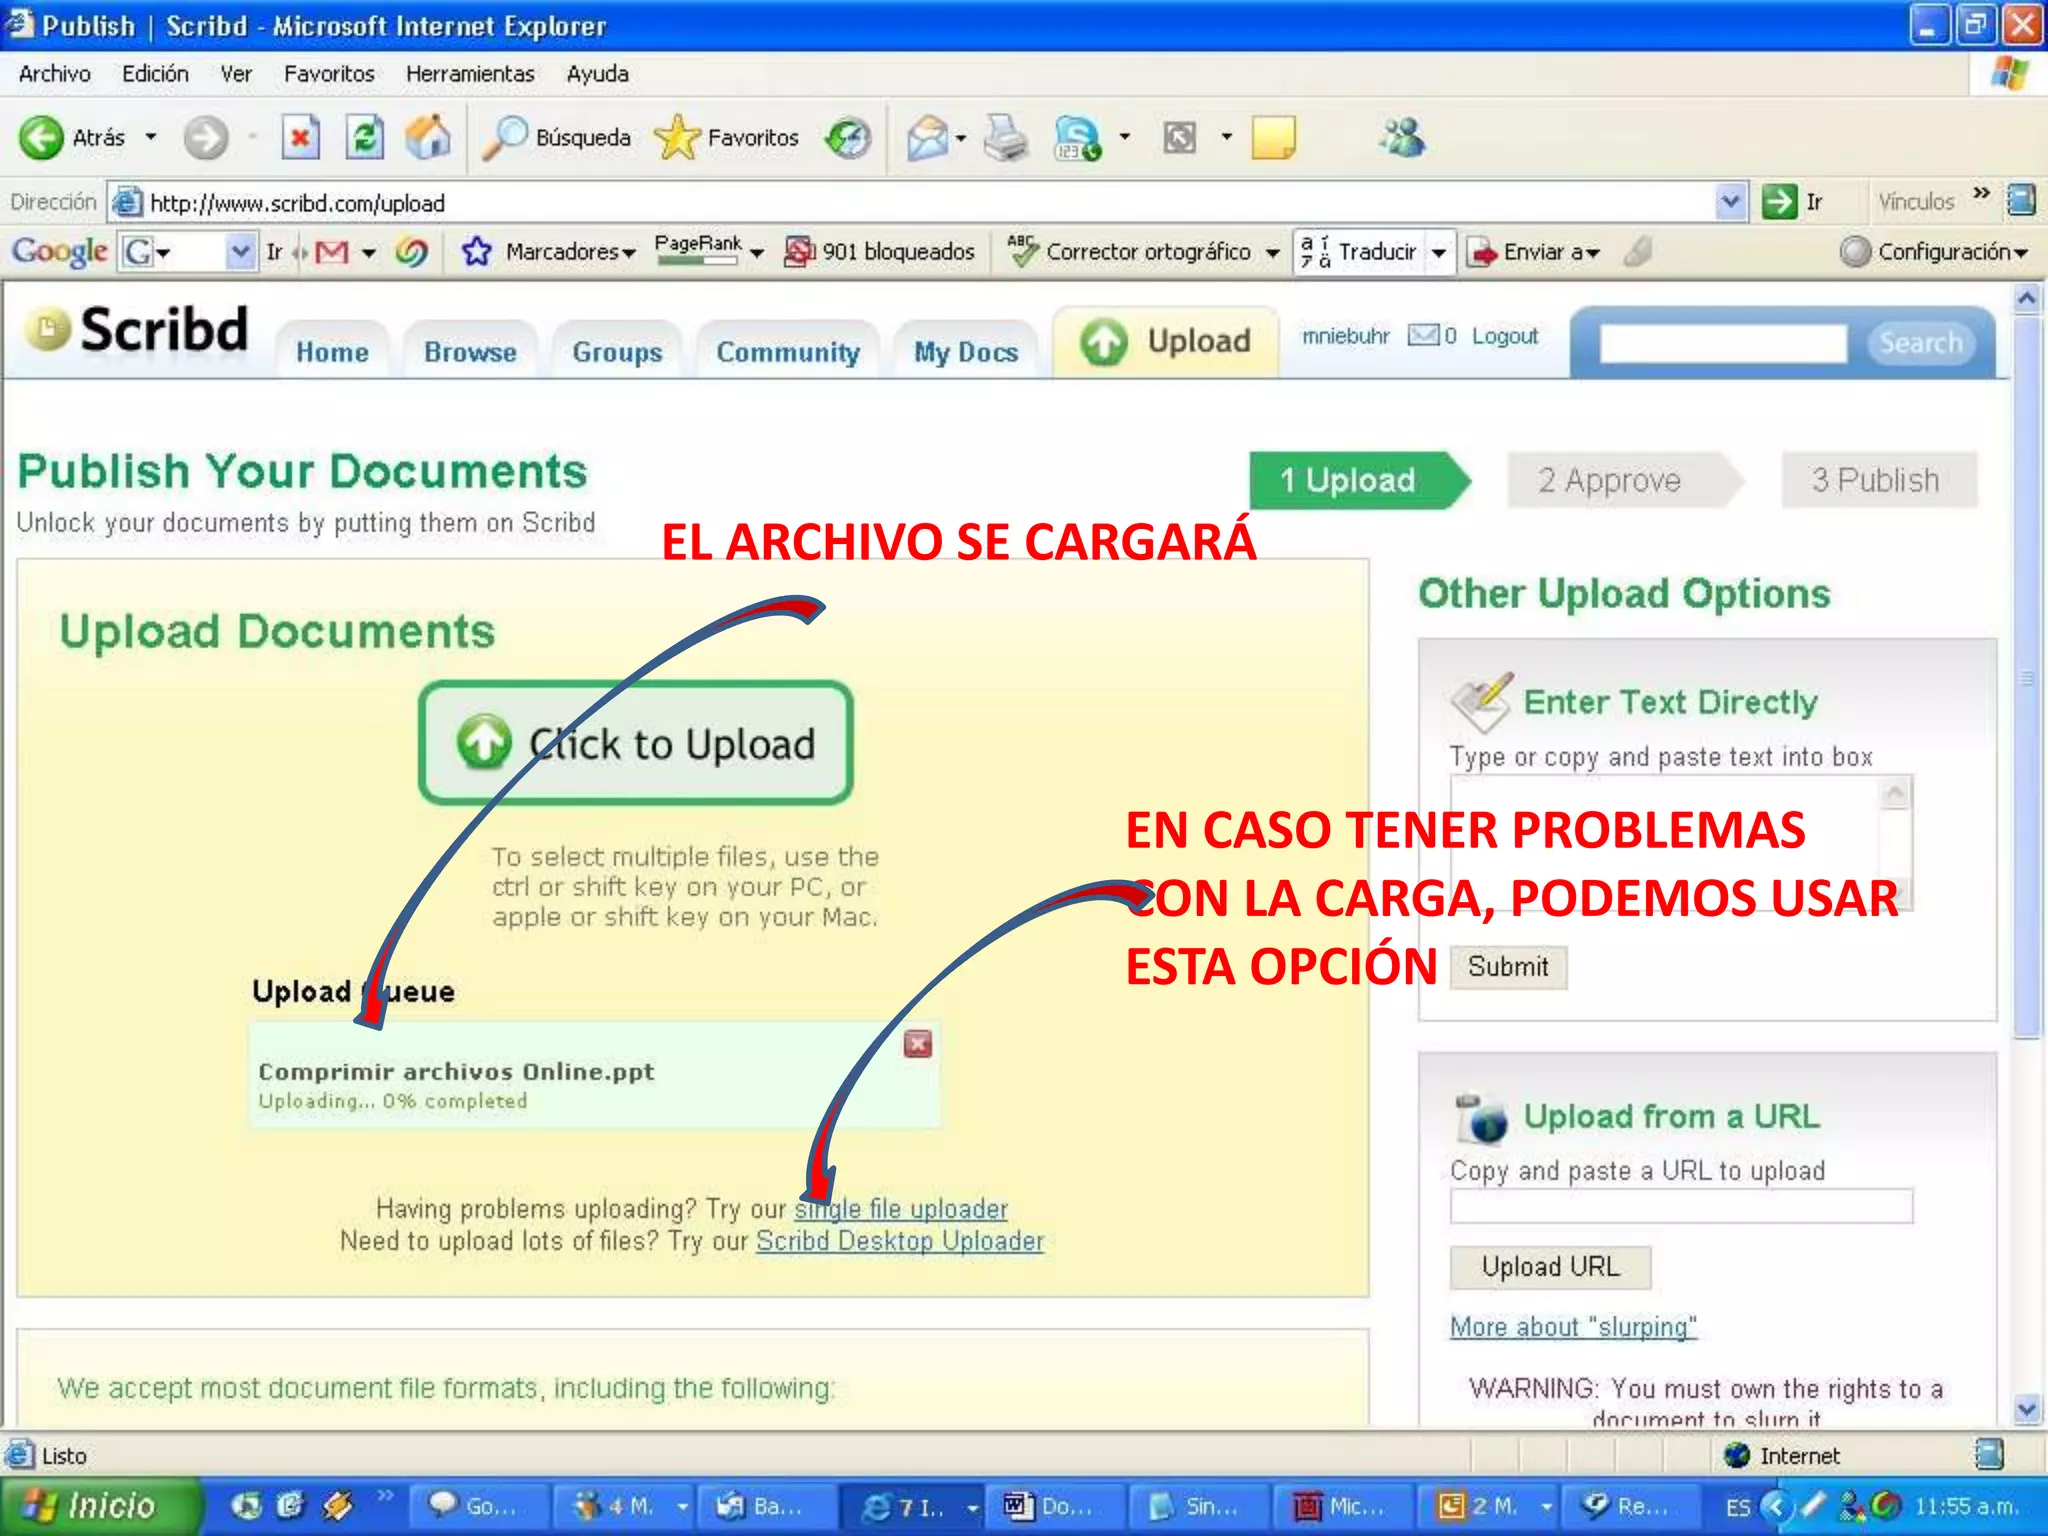
Task: Expand the address bar dropdown
Action: click(x=1730, y=202)
